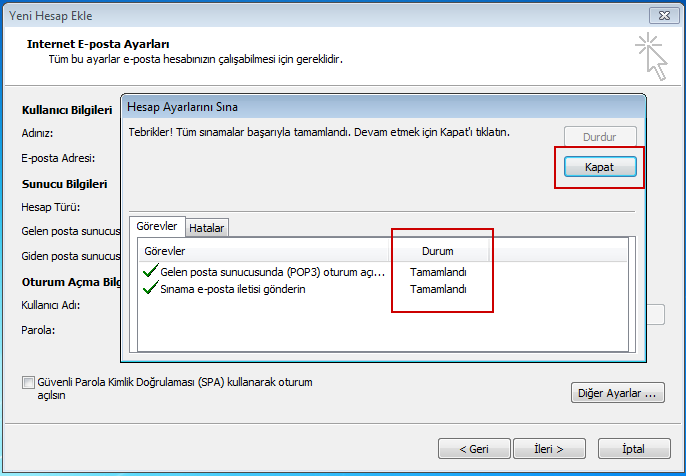Open Diğer Ayarlar settings
This screenshot has height=476, width=686.
pyautogui.click(x=617, y=393)
